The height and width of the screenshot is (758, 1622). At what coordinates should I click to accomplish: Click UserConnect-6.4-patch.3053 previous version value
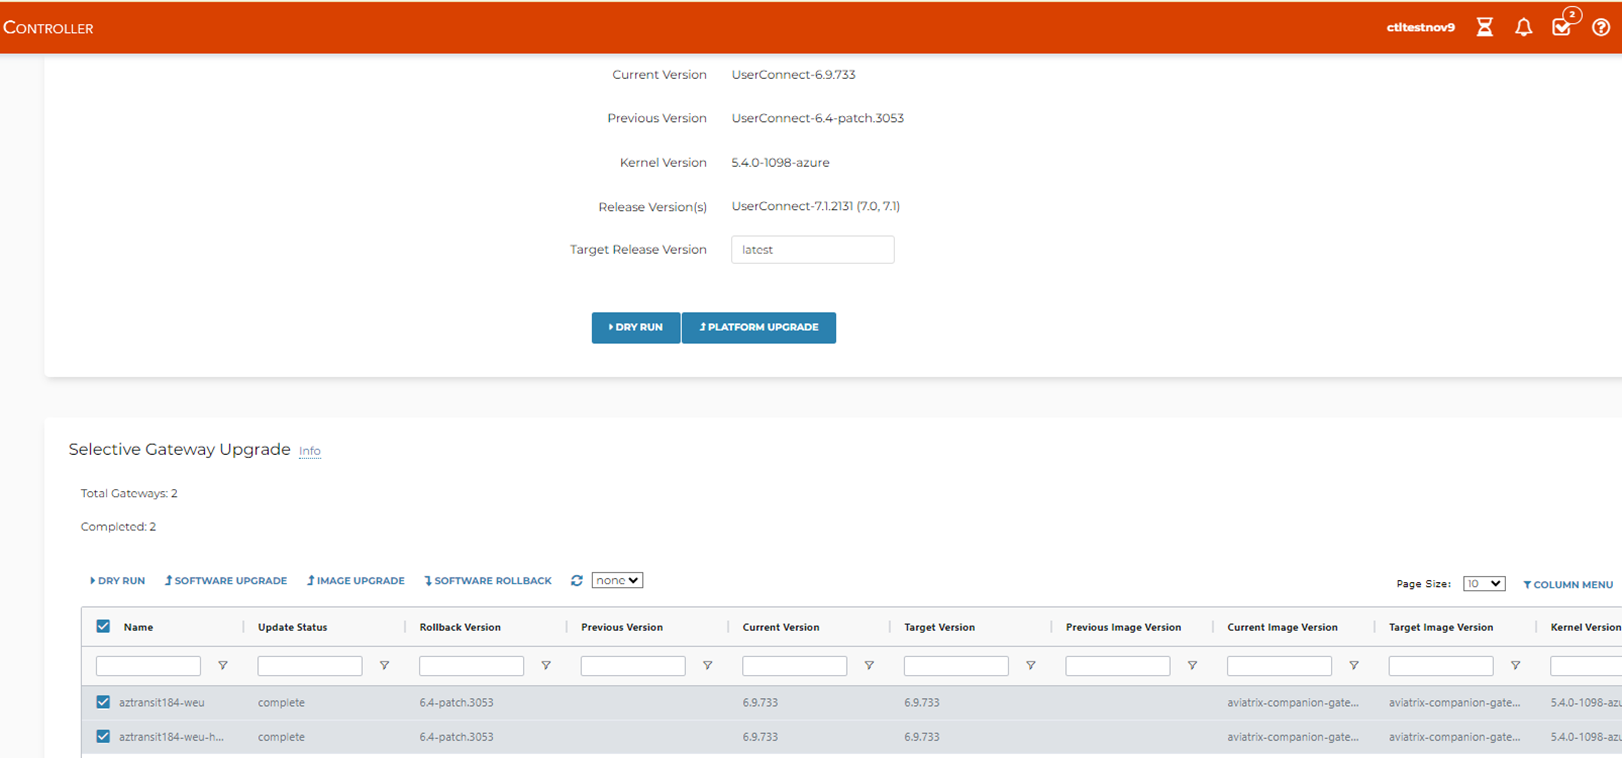tap(817, 118)
